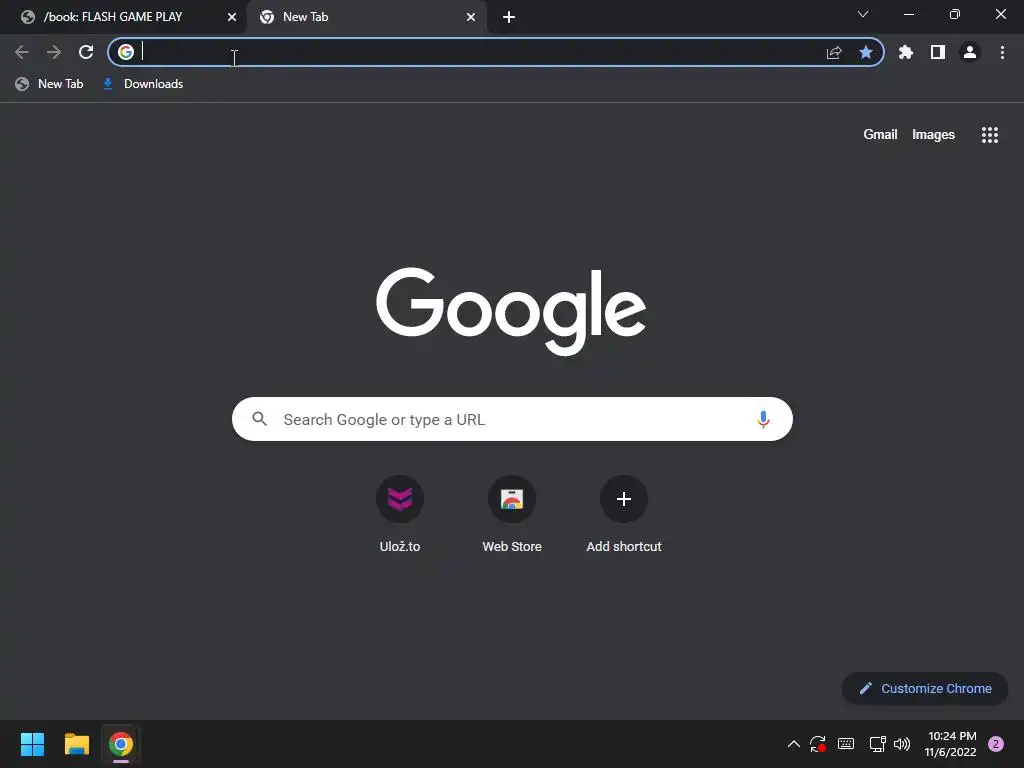Click the Google icon in address bar
The width and height of the screenshot is (1024, 768).
click(x=126, y=52)
